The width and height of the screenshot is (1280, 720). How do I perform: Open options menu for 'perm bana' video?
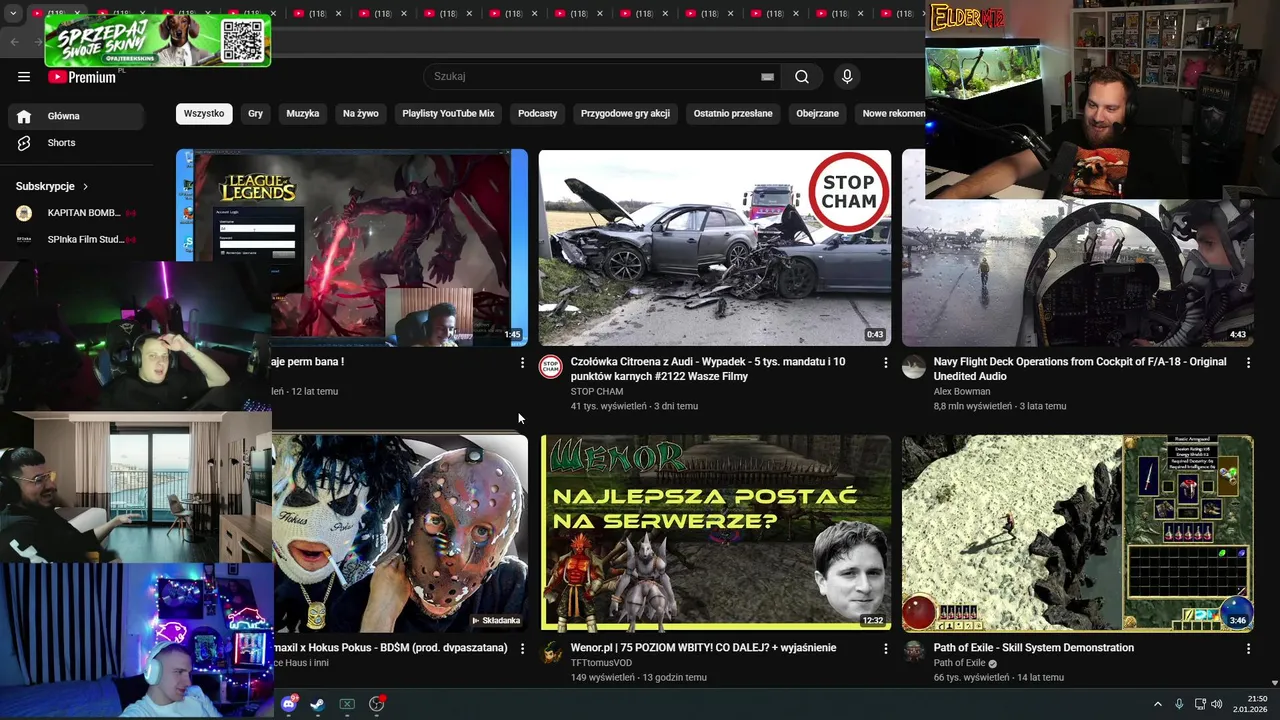point(522,363)
